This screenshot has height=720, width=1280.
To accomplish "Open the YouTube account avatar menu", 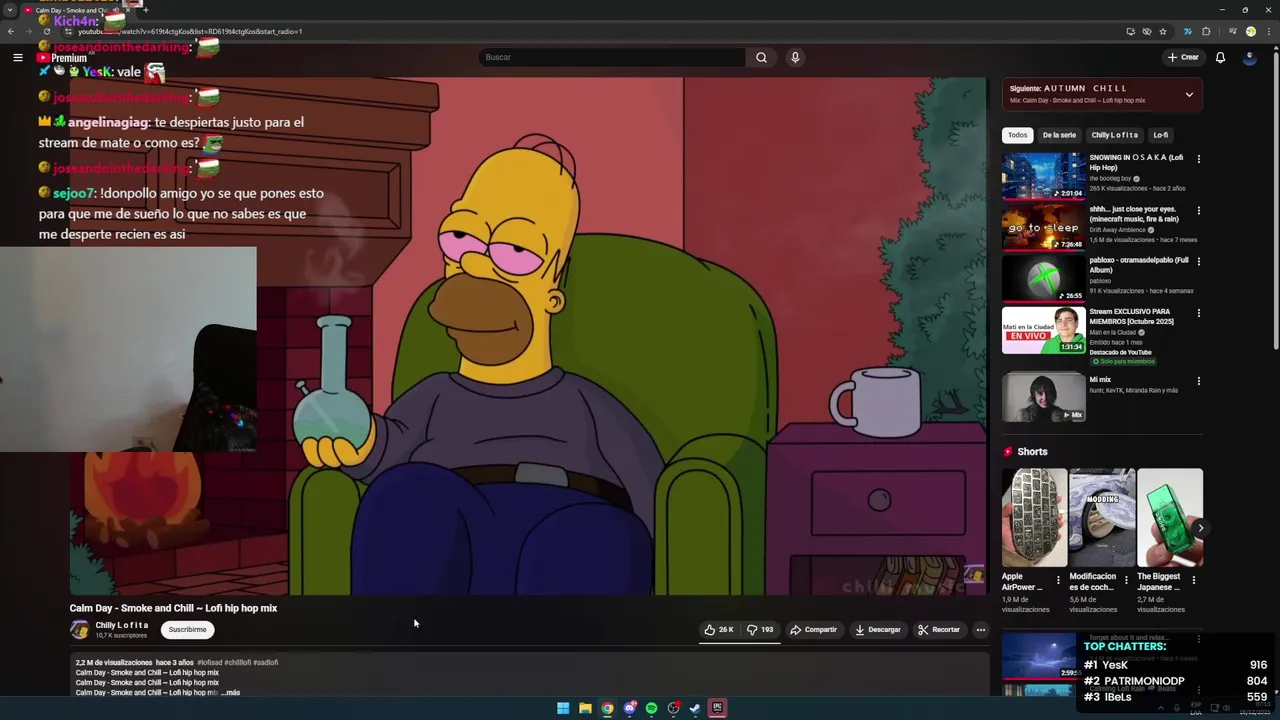I will (x=1249, y=57).
